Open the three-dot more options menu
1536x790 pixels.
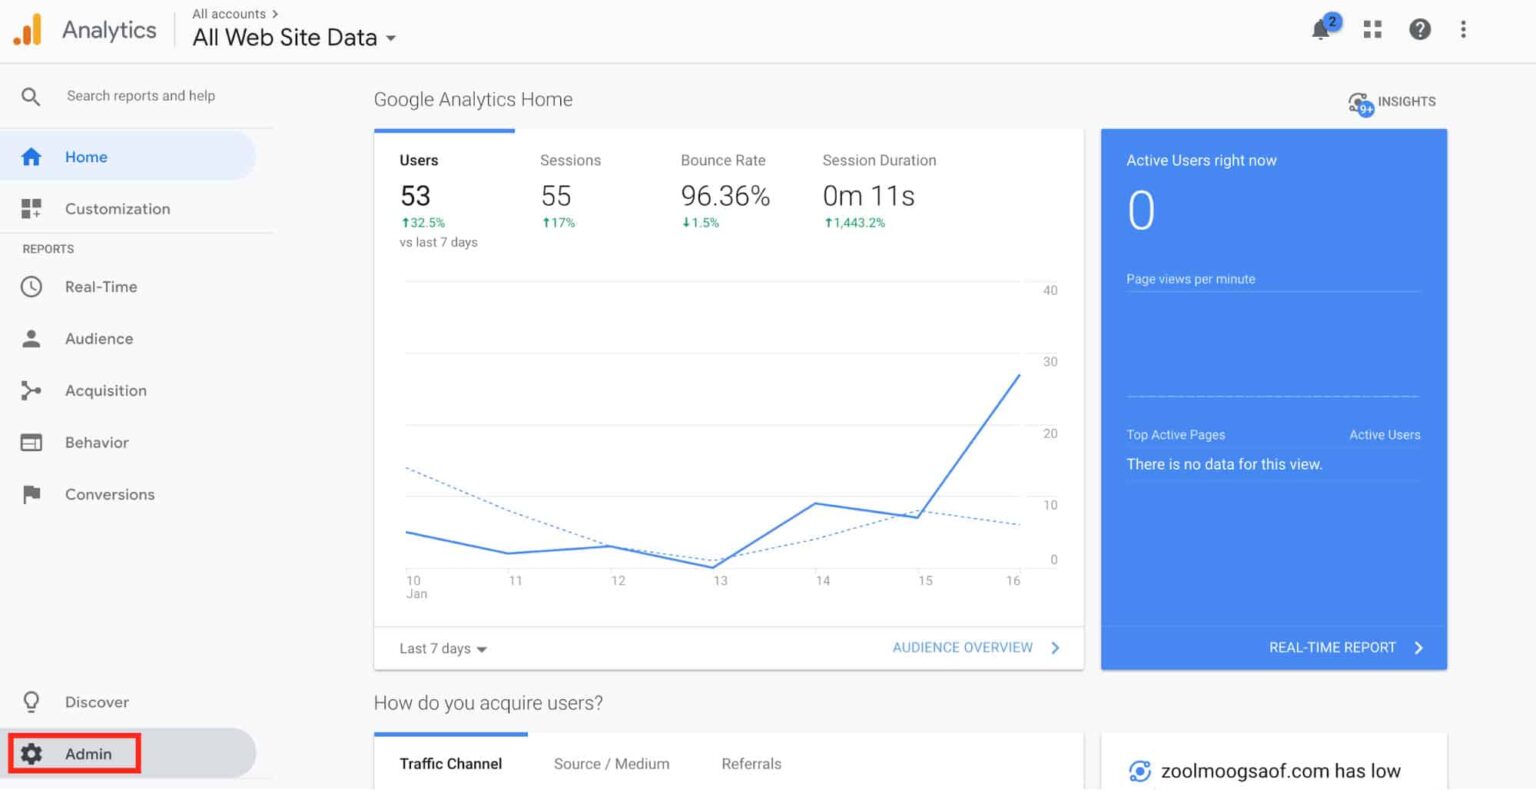1463,30
